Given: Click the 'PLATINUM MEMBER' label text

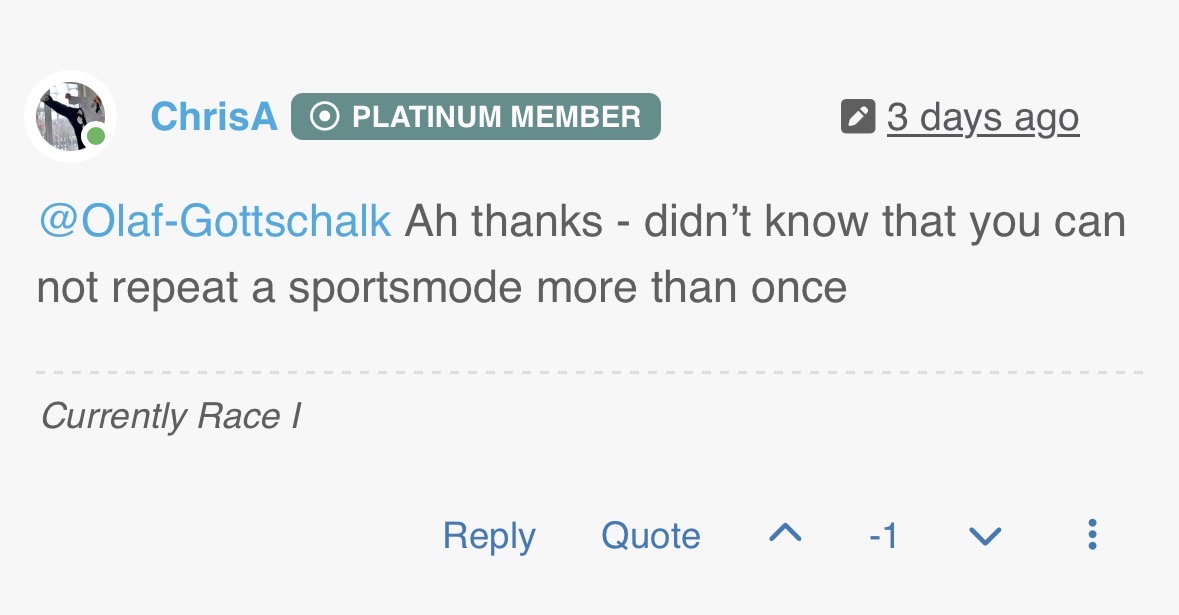Looking at the screenshot, I should coord(496,117).
